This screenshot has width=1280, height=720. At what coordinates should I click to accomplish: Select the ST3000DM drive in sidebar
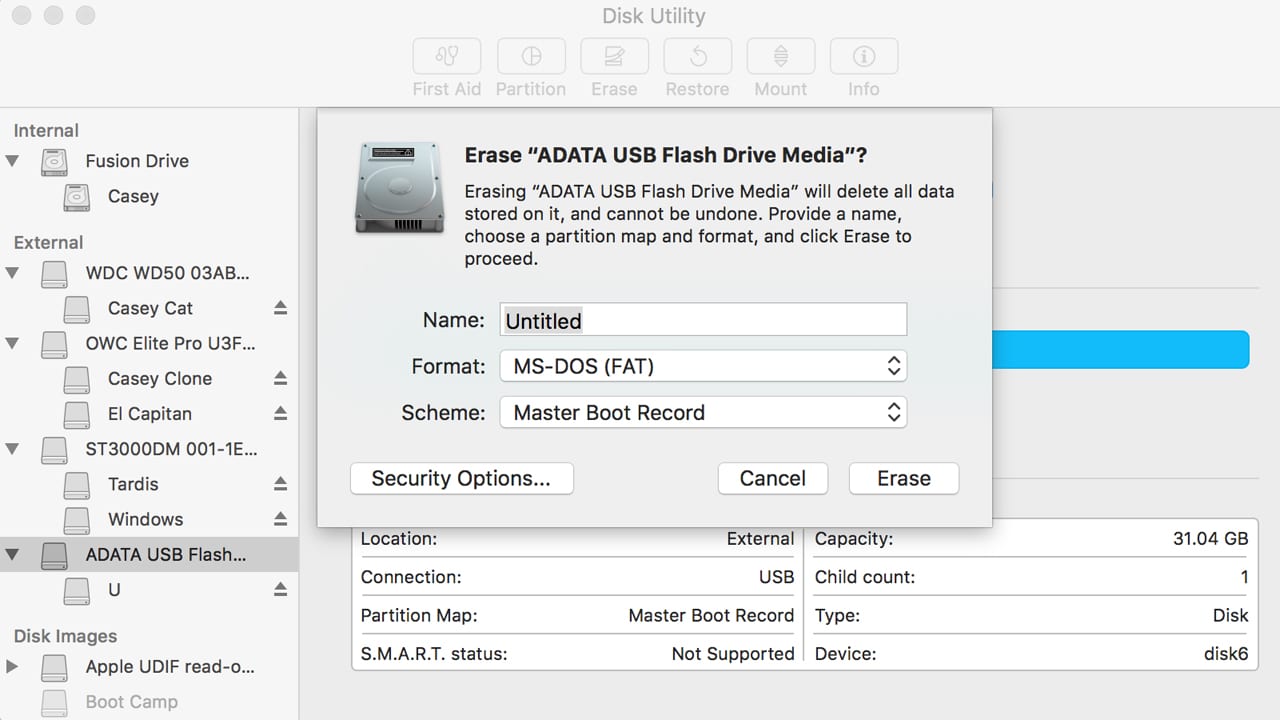coord(170,449)
